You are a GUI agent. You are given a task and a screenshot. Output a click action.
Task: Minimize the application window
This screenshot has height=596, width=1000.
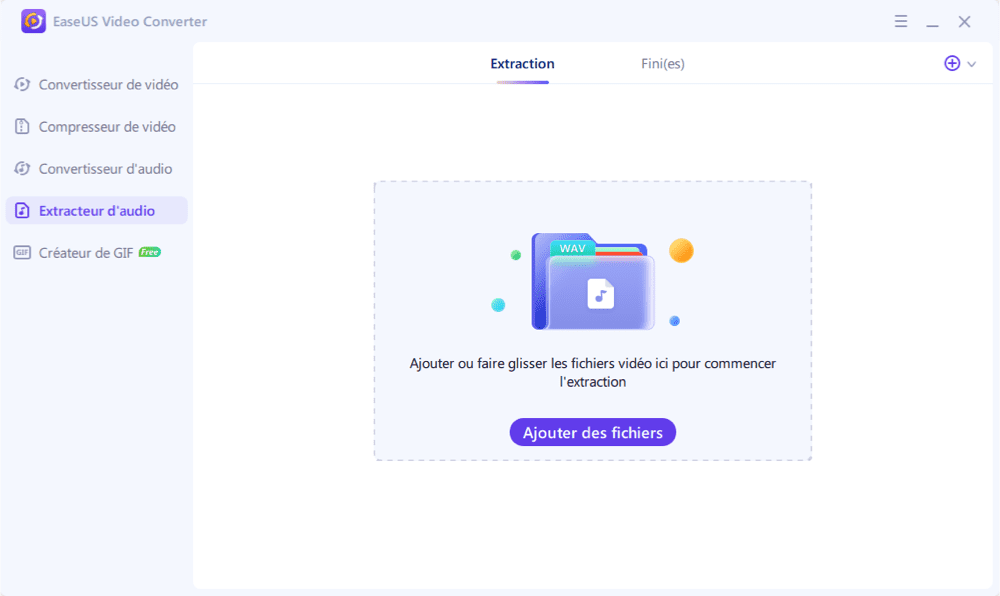932,22
